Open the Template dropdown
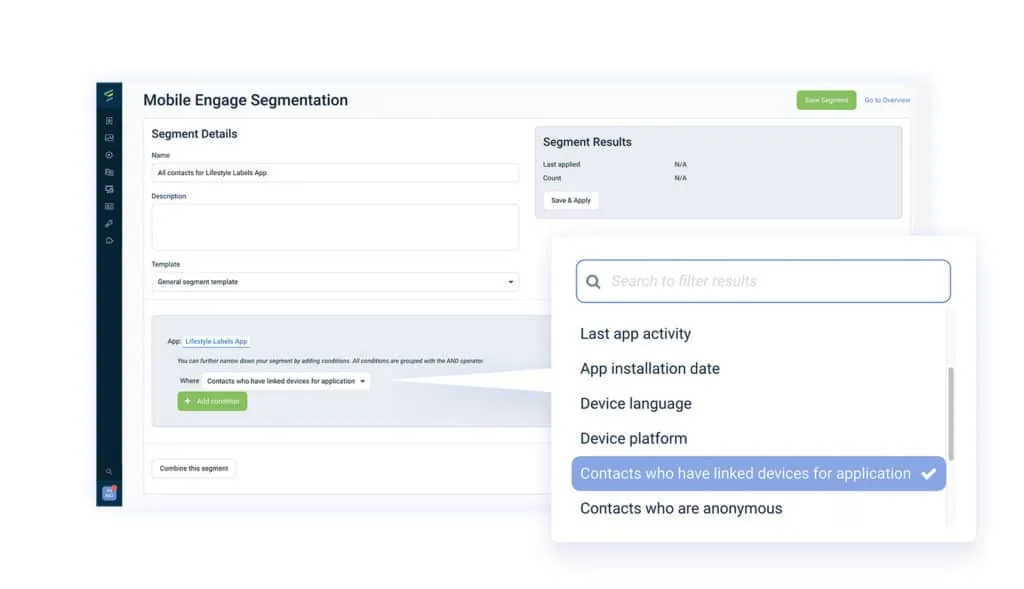Image resolution: width=1024 pixels, height=589 pixels. click(x=336, y=282)
